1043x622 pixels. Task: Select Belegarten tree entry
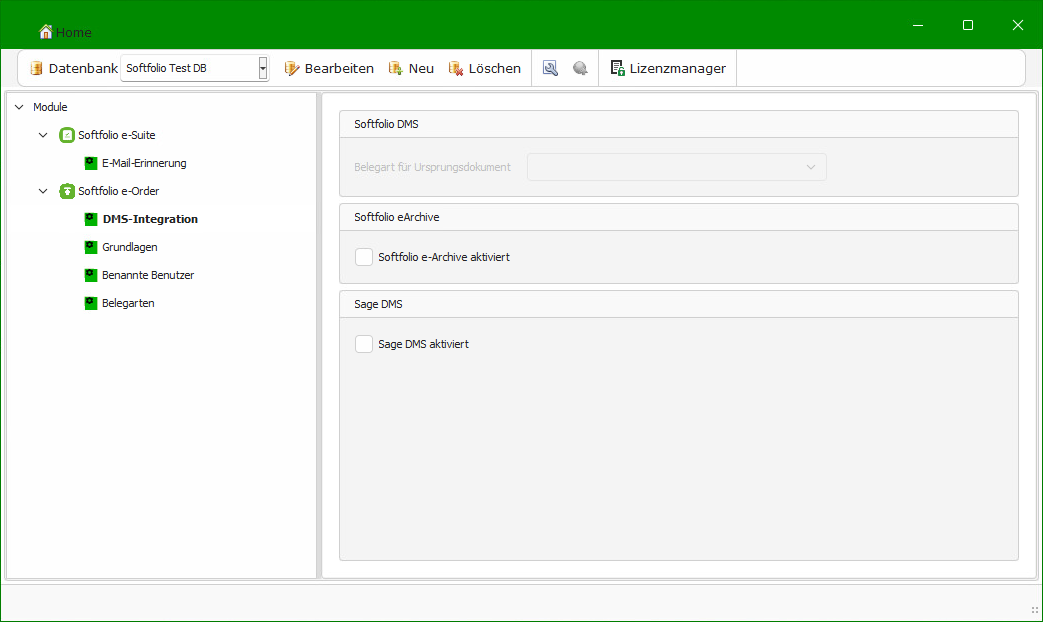[128, 303]
